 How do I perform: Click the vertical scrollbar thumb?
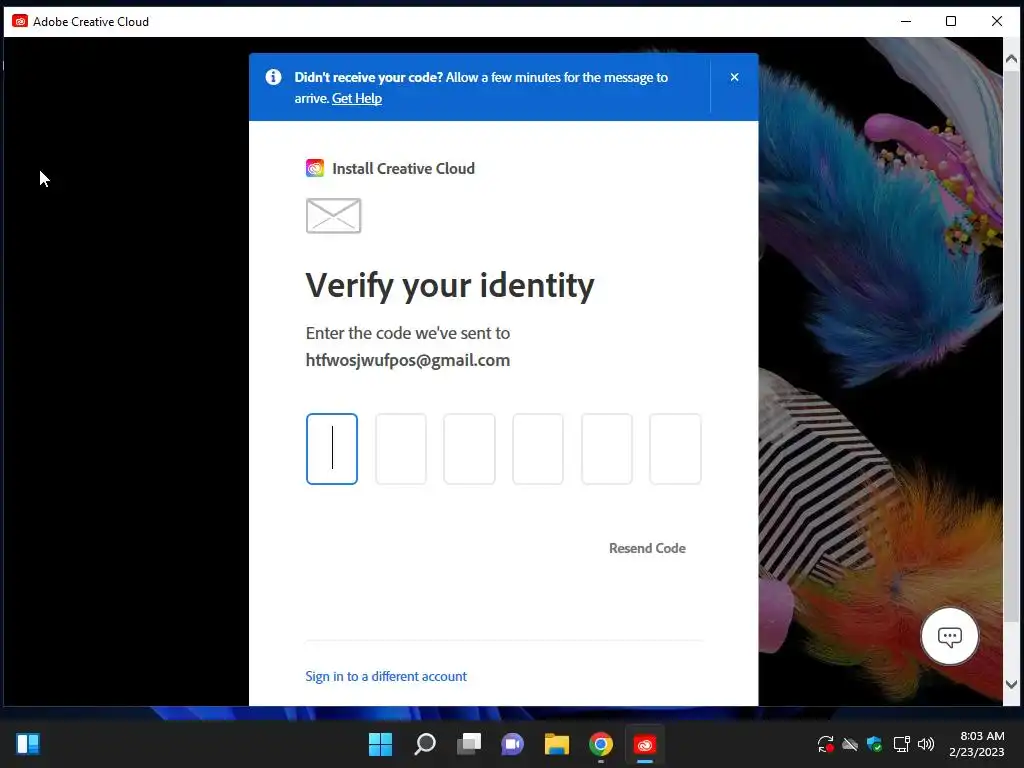click(1011, 346)
